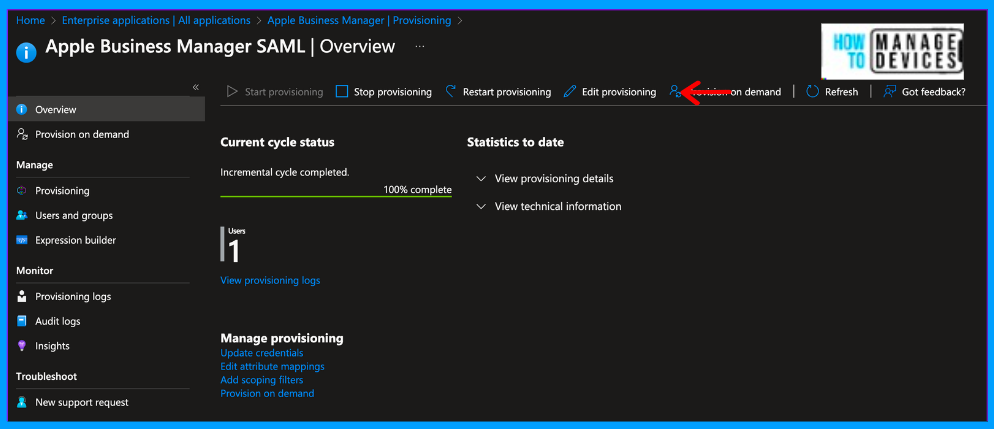This screenshot has width=994, height=429.
Task: Click the Overview info icon in sidebar
Action: coord(22,110)
